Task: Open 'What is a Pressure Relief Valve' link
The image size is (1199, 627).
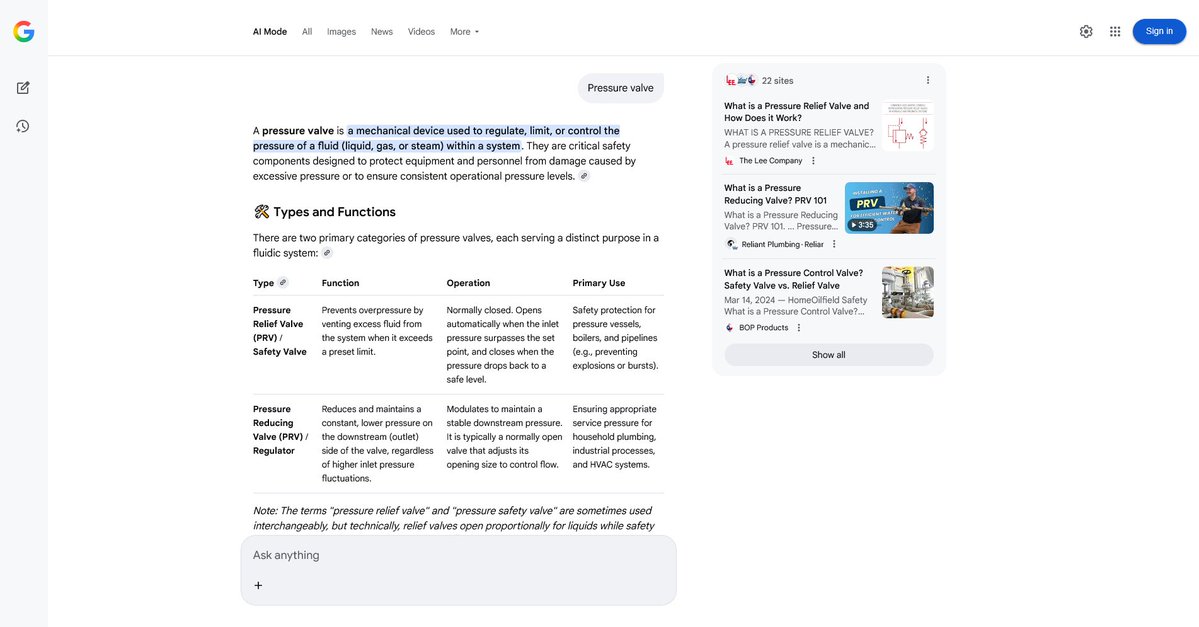Action: point(796,112)
